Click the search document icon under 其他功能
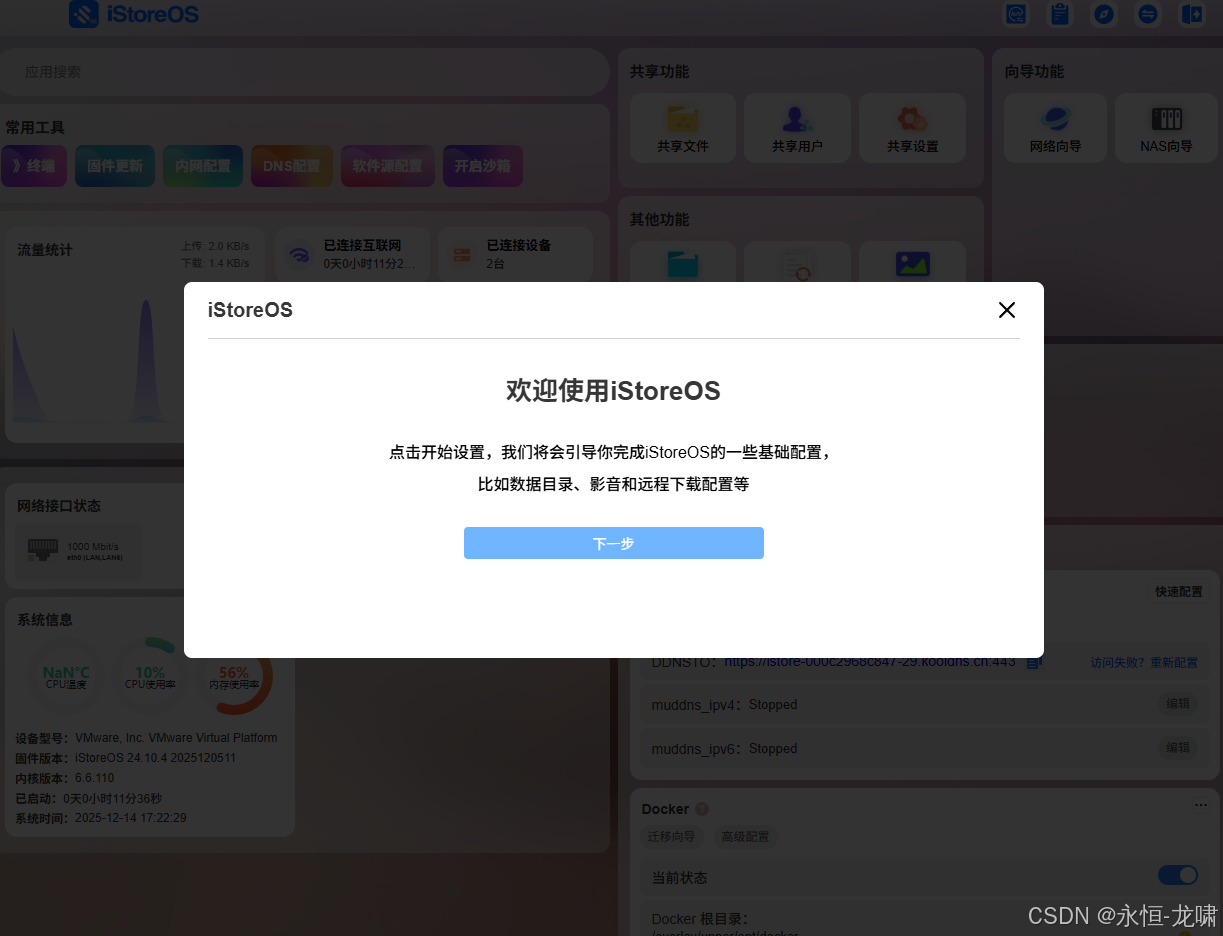 (797, 266)
